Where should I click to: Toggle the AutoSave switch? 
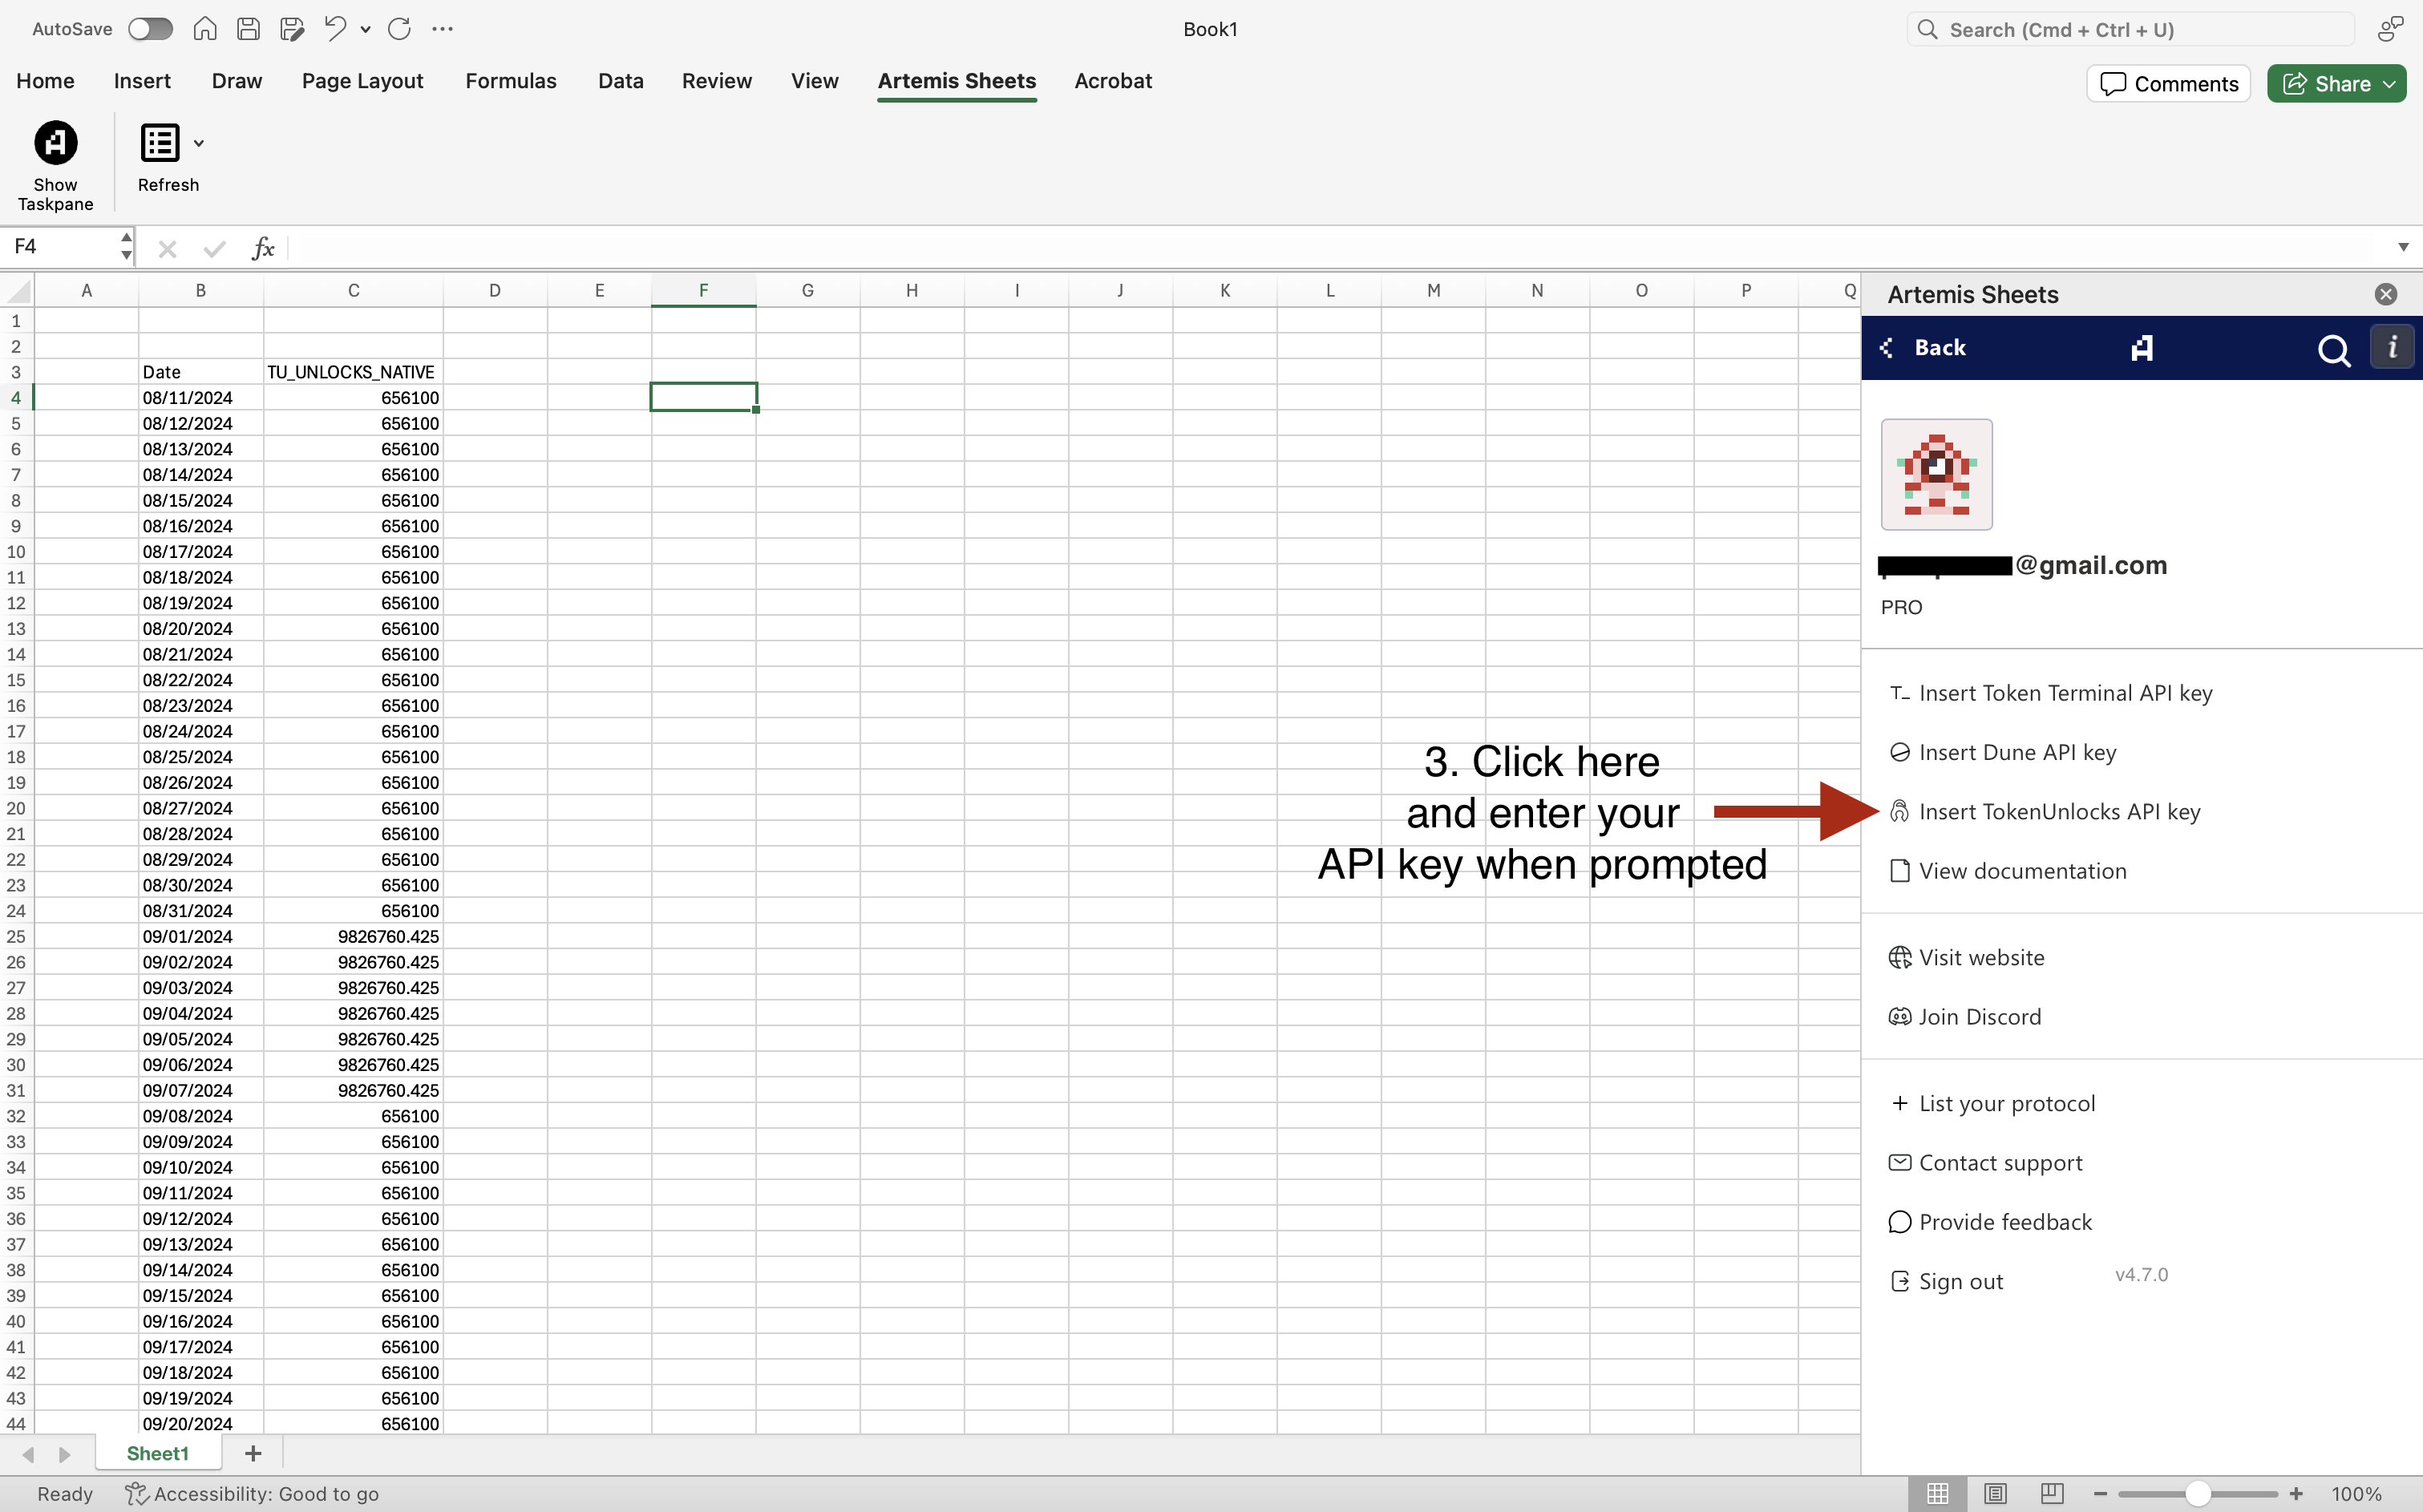point(150,29)
